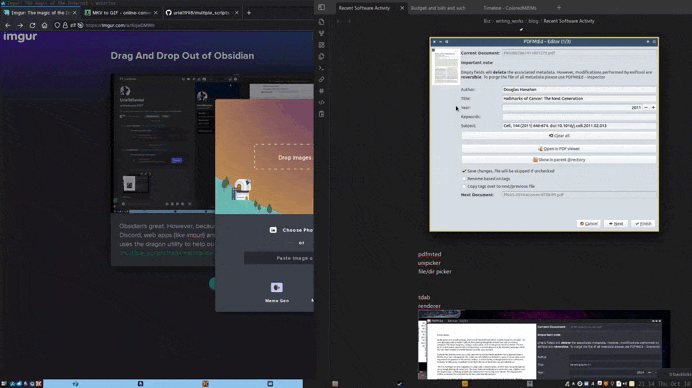Image resolution: width=692 pixels, height=388 pixels.
Task: Click the templates copy icon in Obsidian ribbon
Action: coord(321,57)
